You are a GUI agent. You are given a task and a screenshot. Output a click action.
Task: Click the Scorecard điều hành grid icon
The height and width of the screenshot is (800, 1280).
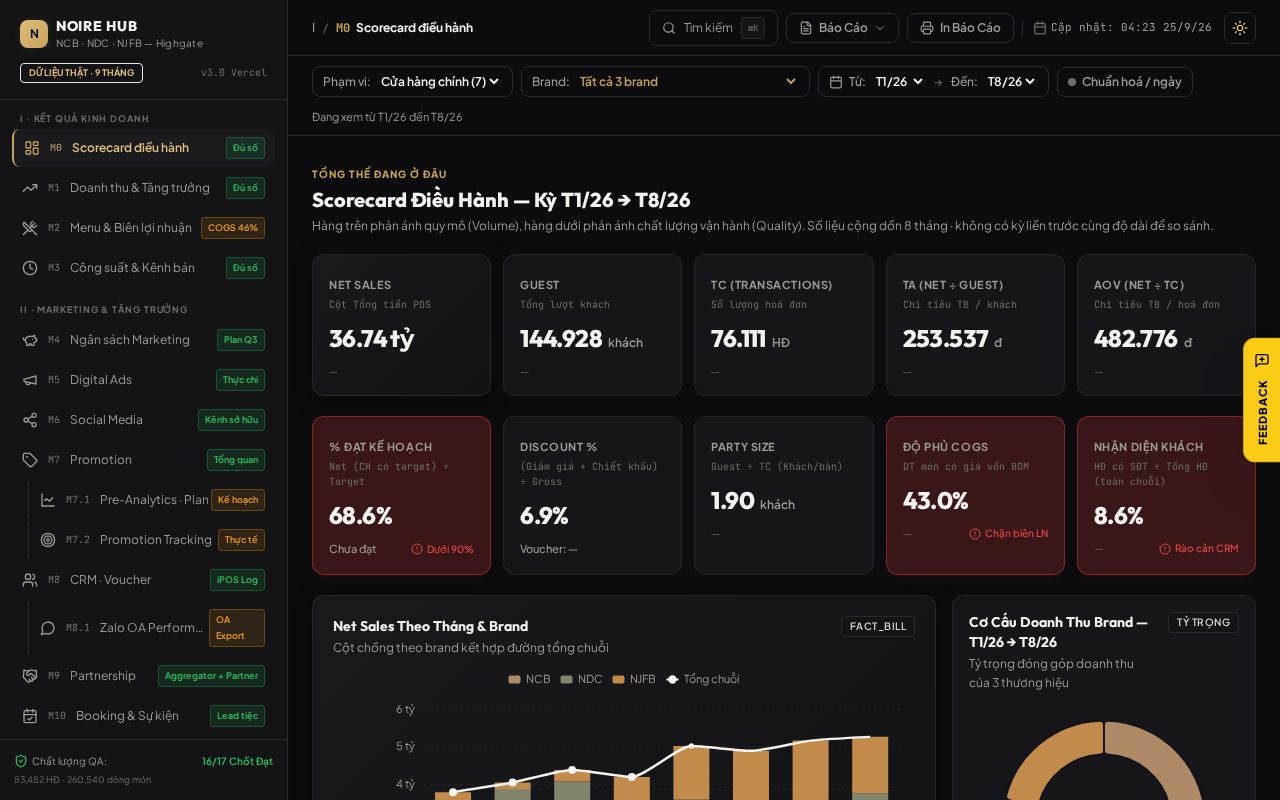point(32,148)
